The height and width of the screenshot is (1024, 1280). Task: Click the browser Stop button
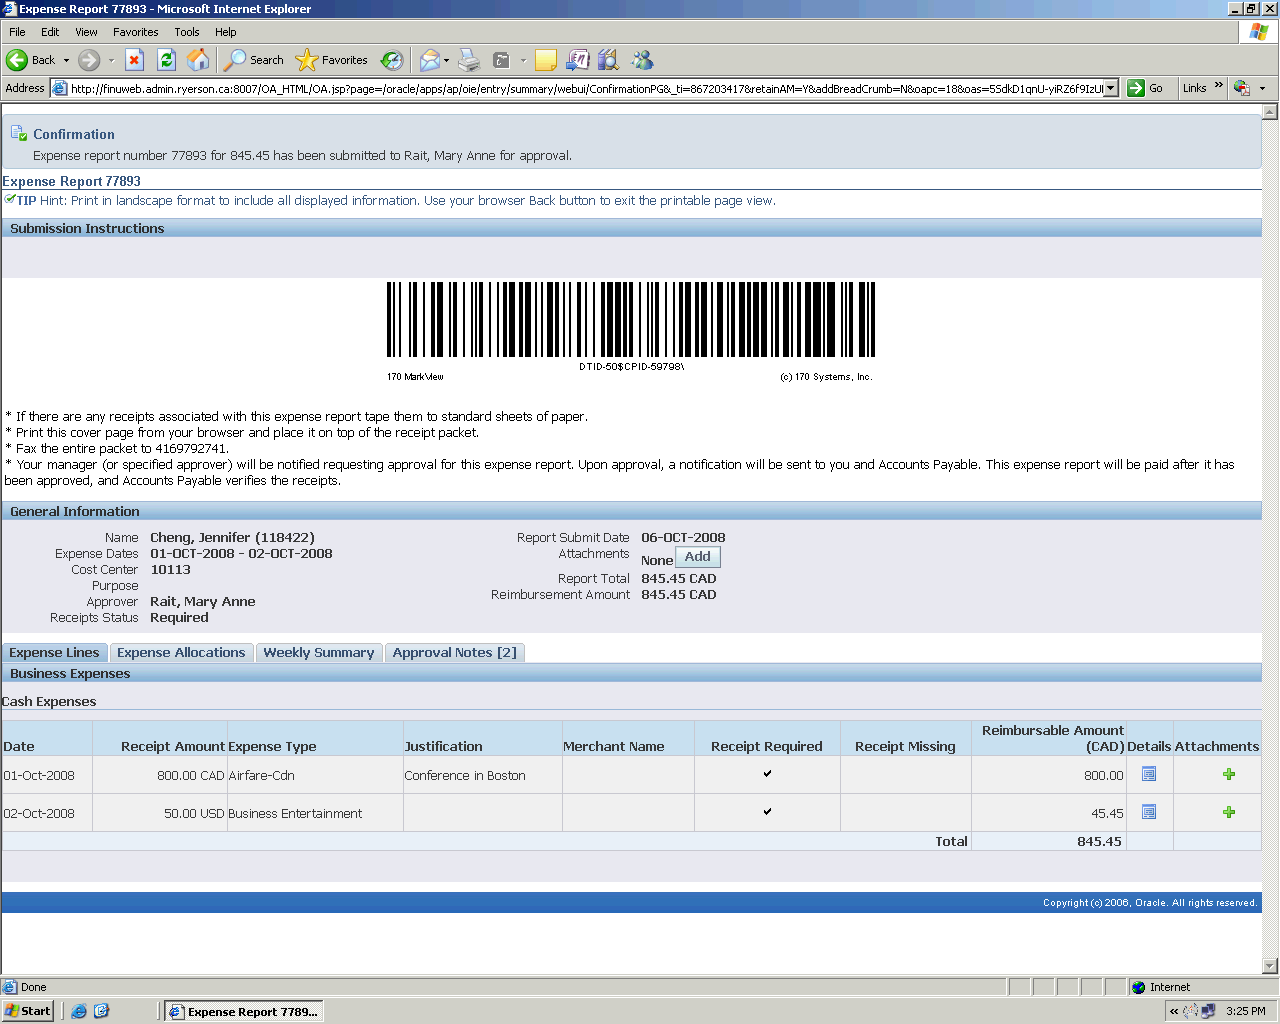point(135,60)
